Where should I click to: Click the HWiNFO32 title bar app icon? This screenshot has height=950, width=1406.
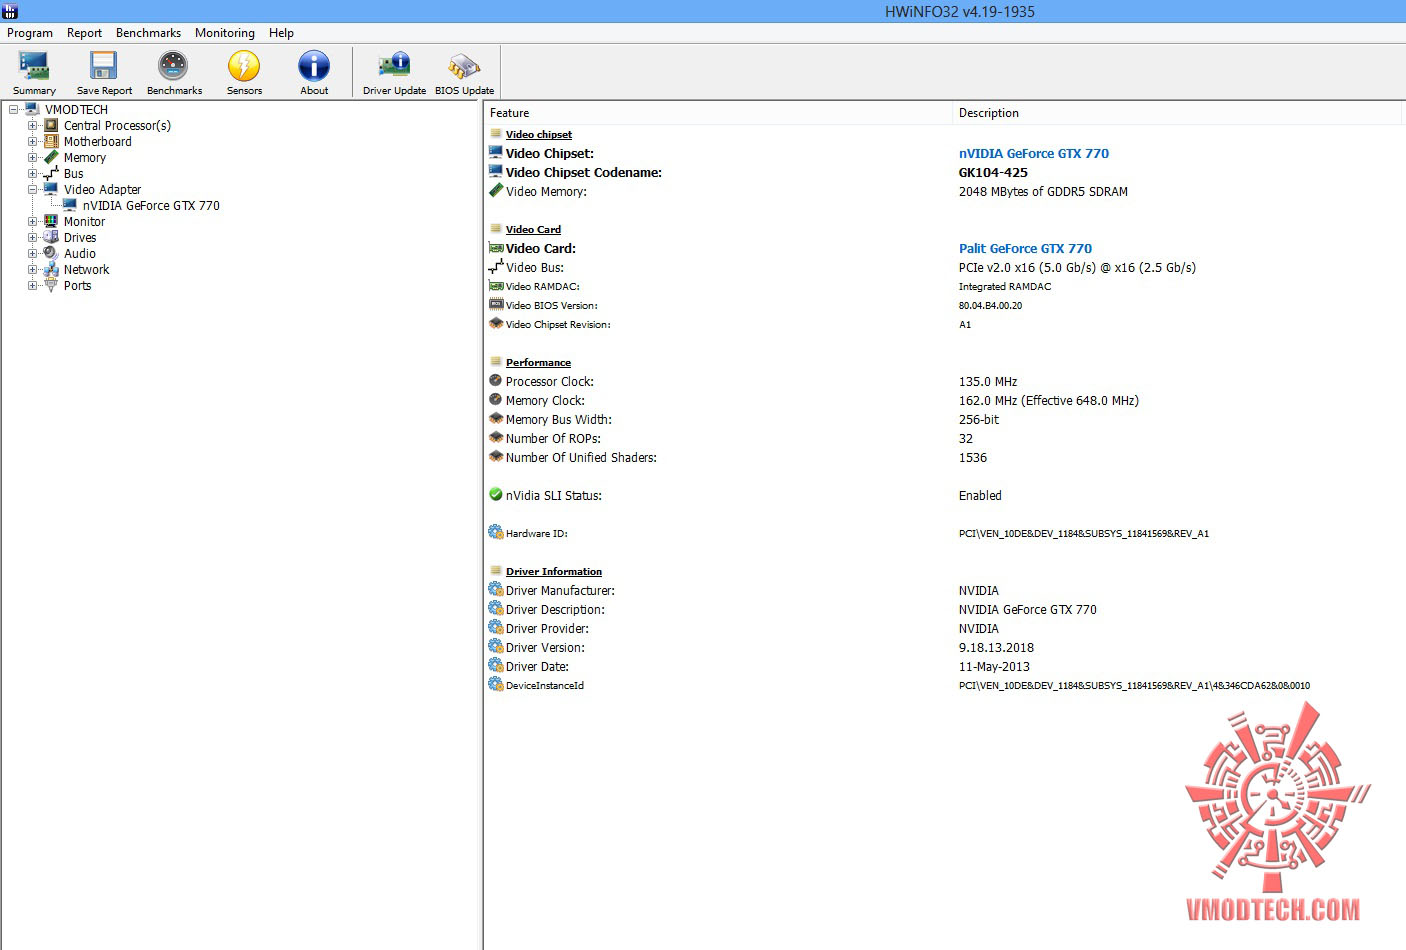click(x=10, y=11)
